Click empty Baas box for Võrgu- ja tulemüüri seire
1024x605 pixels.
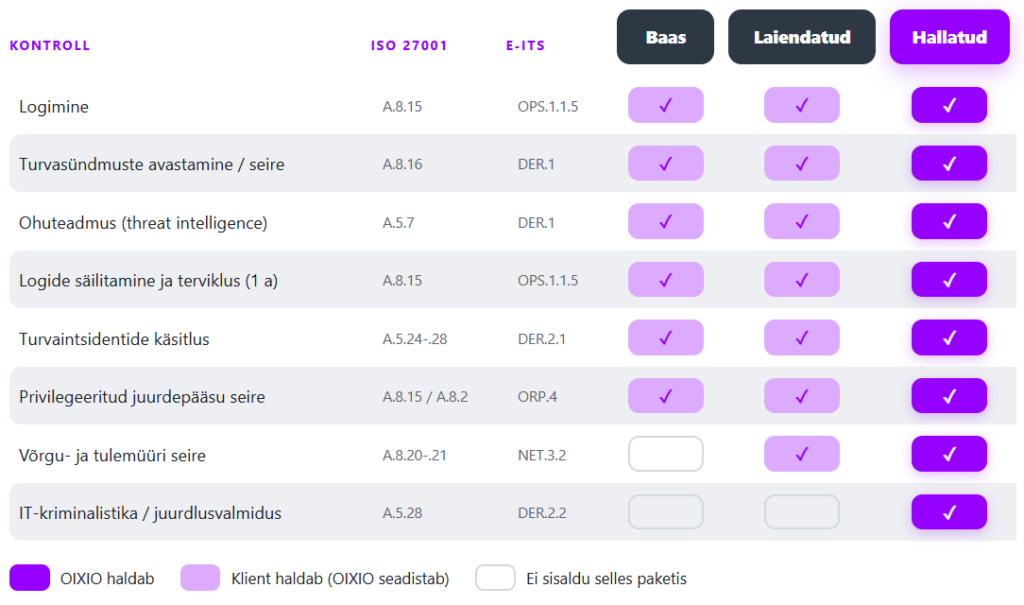(x=665, y=454)
